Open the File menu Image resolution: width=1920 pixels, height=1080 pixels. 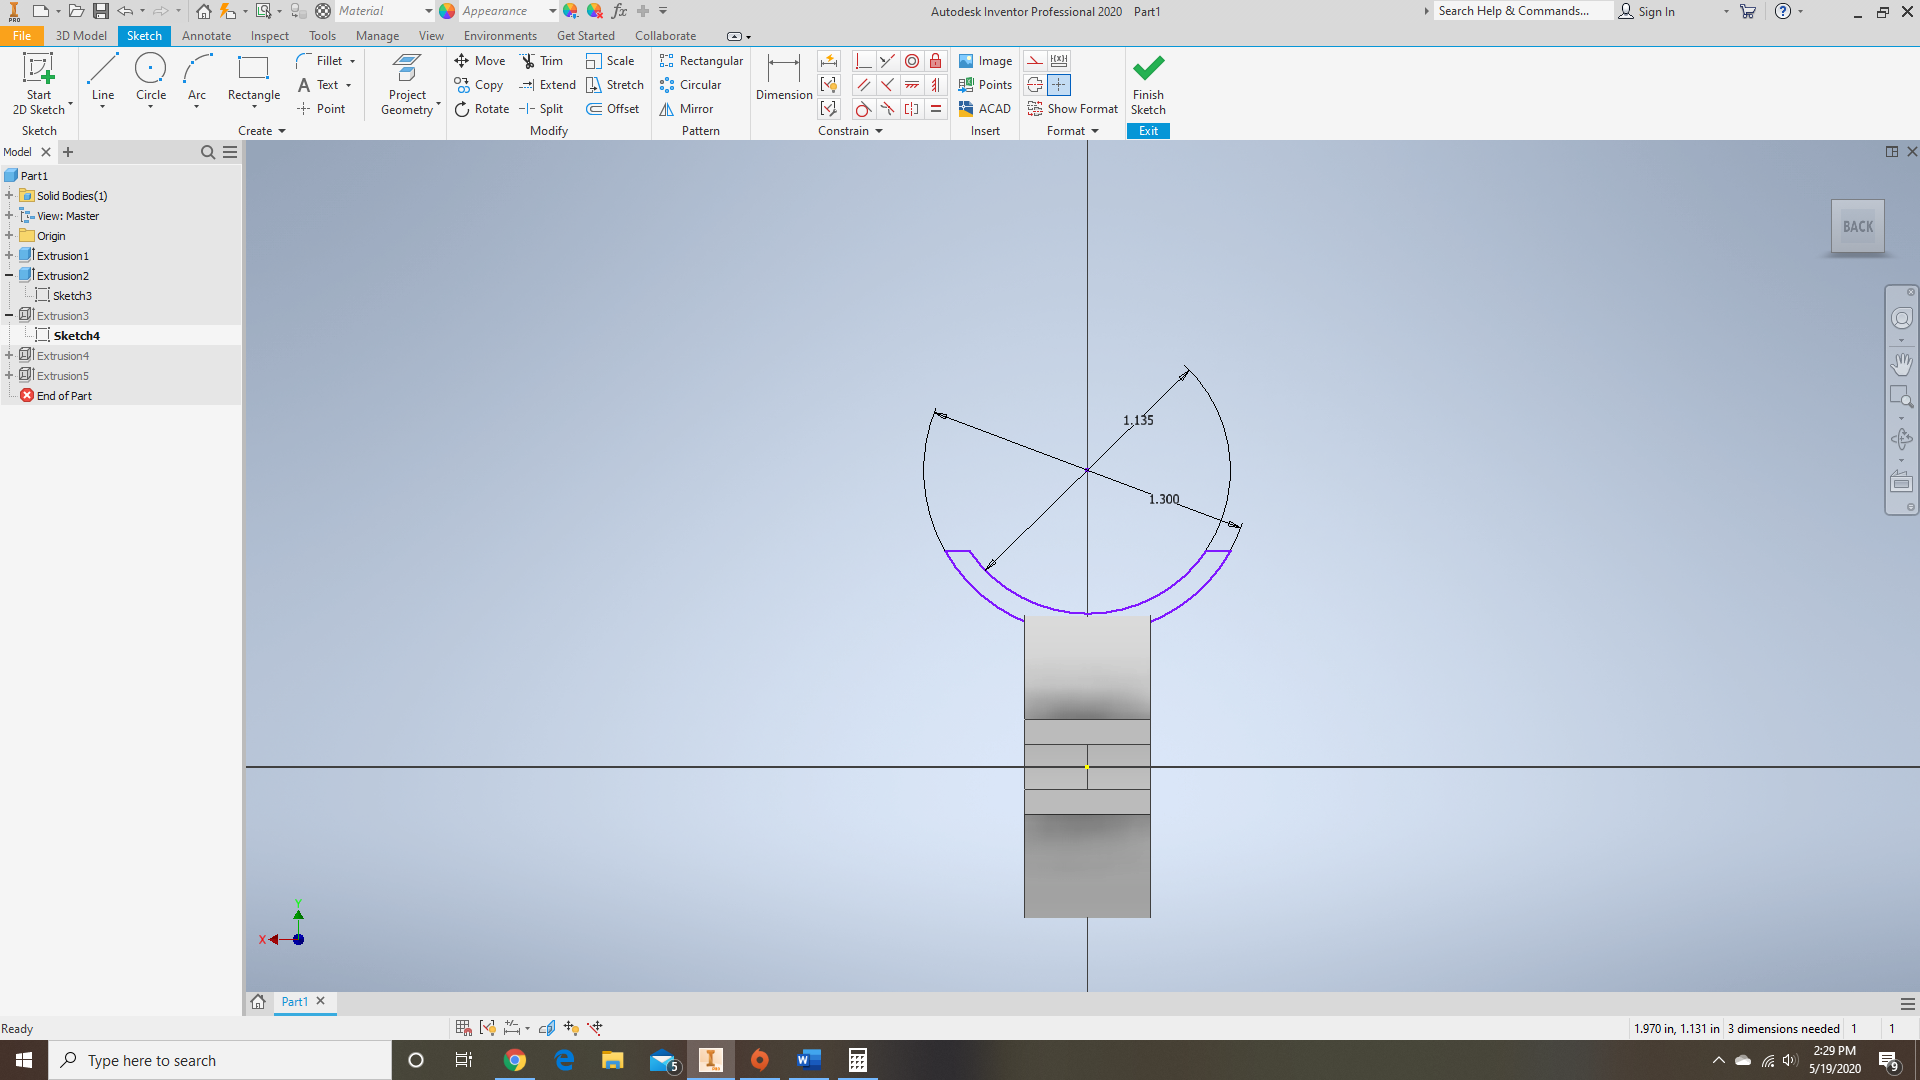[x=22, y=36]
